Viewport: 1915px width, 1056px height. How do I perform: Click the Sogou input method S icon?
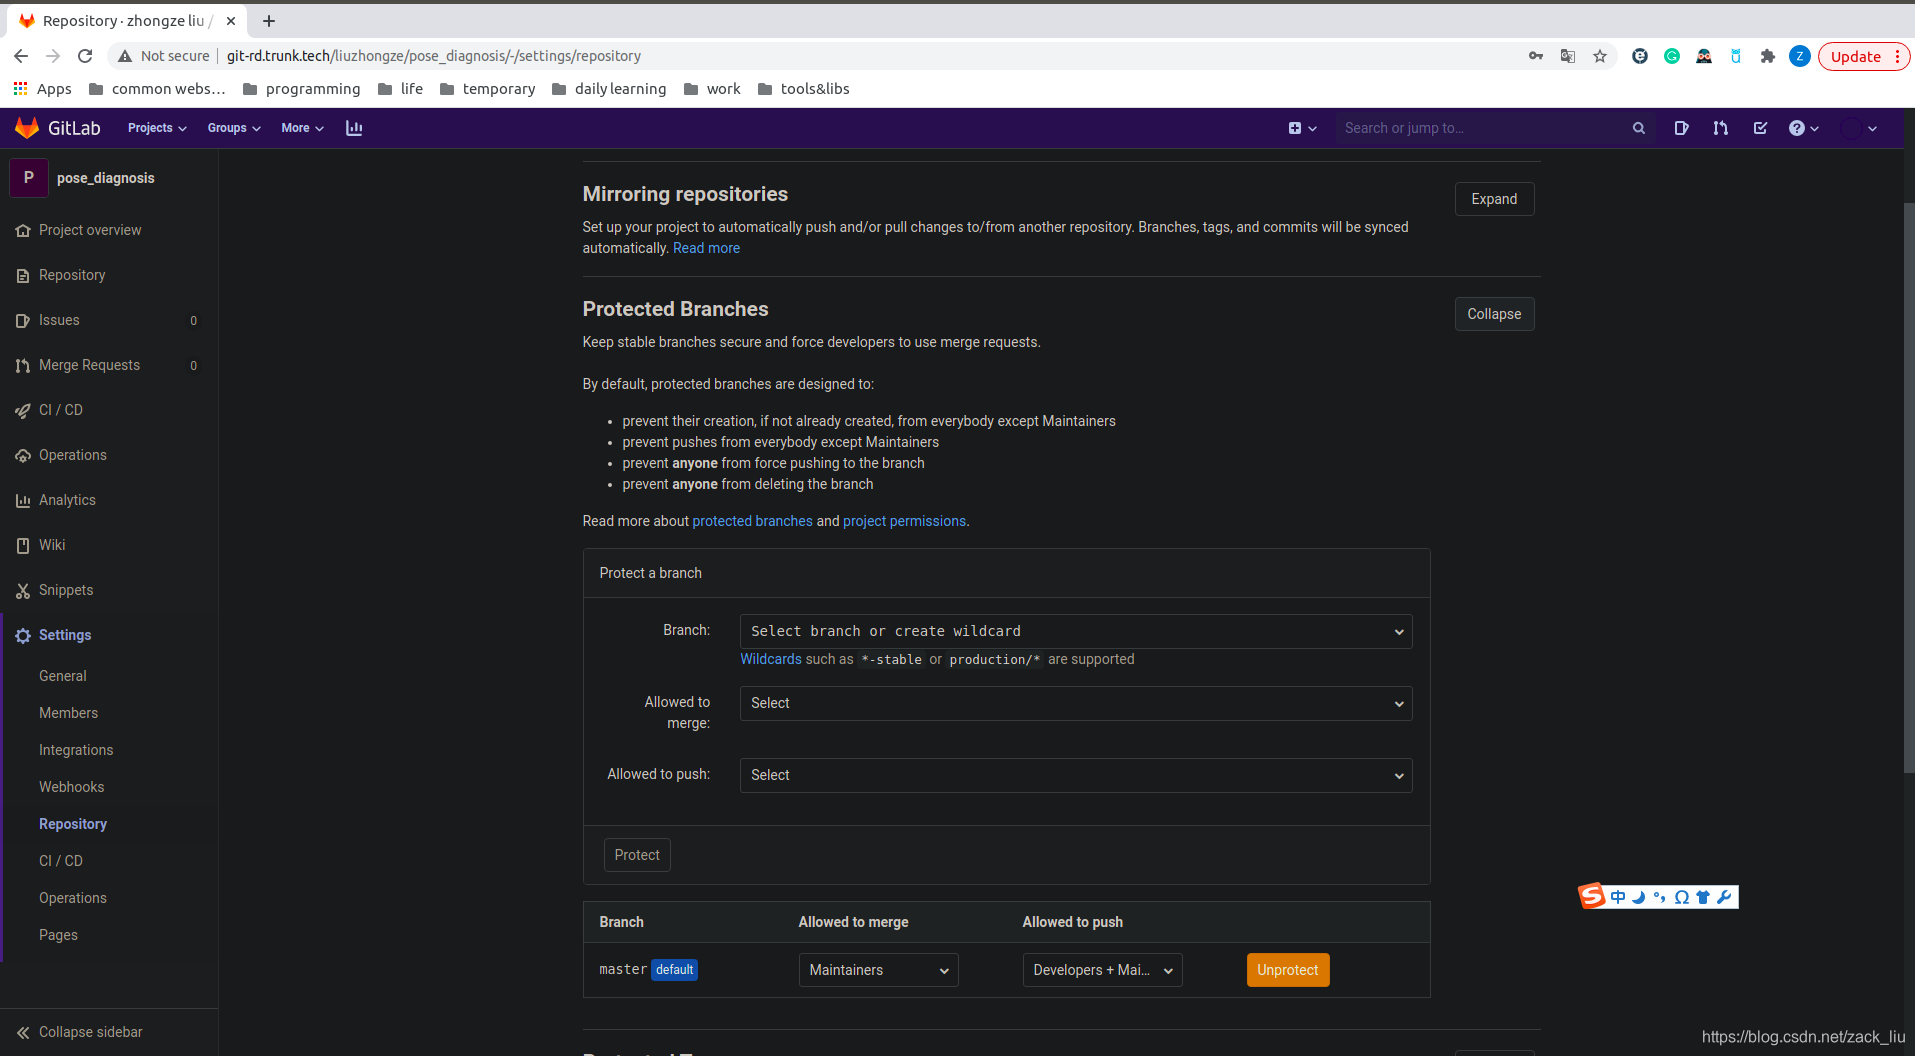coord(1591,896)
